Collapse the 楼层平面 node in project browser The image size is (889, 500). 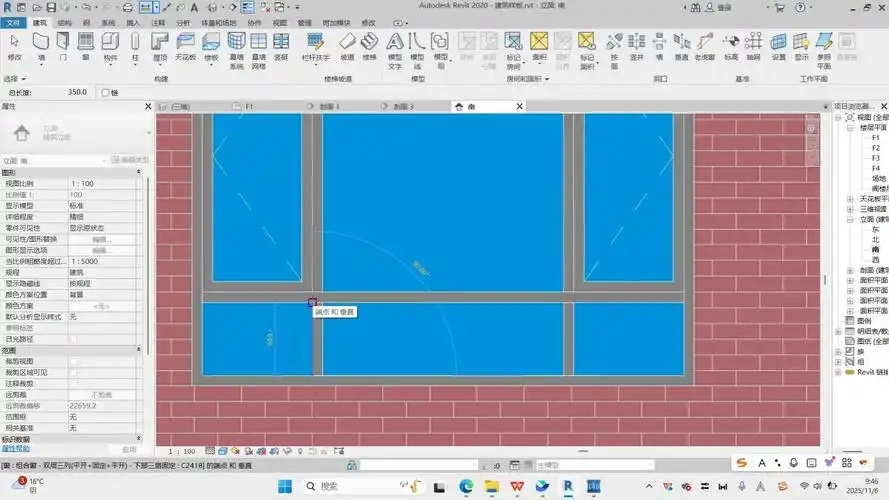click(x=850, y=128)
